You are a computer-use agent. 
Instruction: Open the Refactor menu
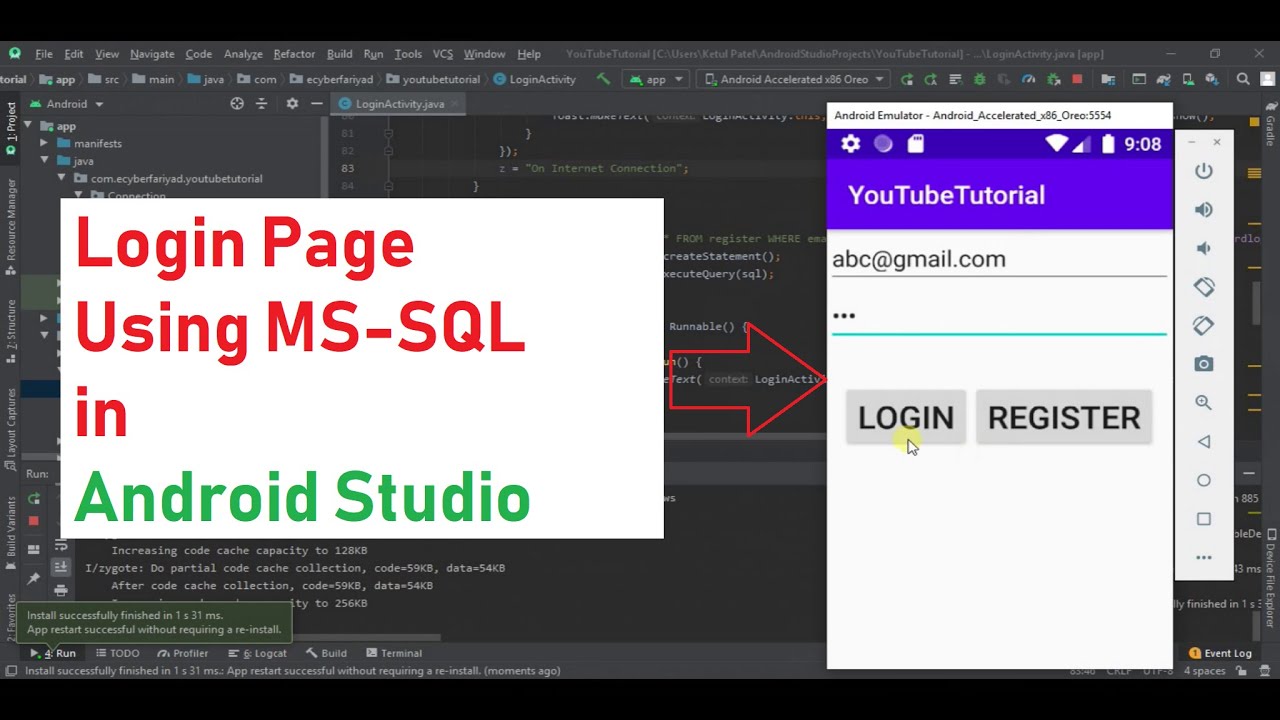(294, 54)
